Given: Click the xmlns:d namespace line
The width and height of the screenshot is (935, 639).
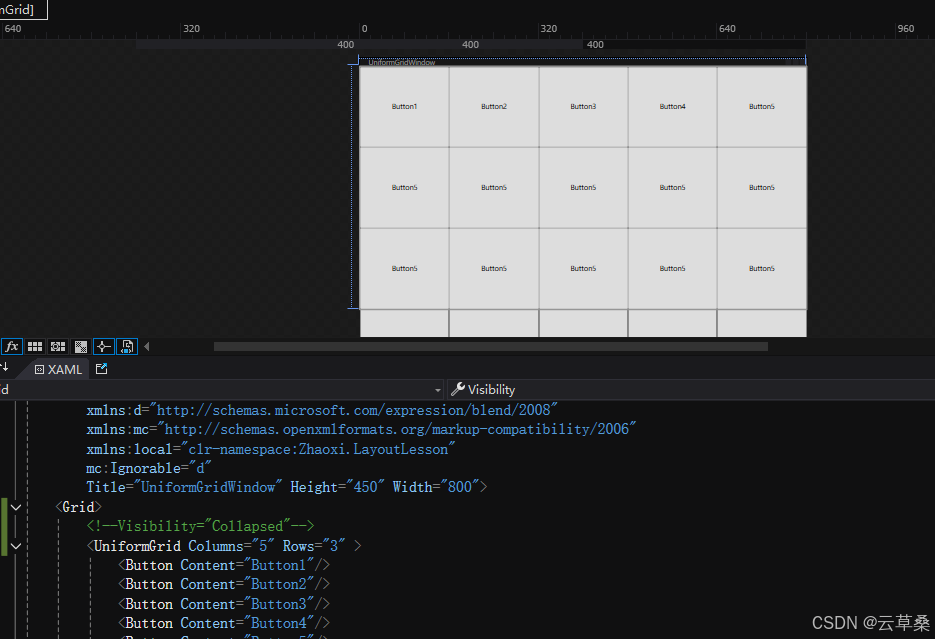Looking at the screenshot, I should click(x=322, y=410).
